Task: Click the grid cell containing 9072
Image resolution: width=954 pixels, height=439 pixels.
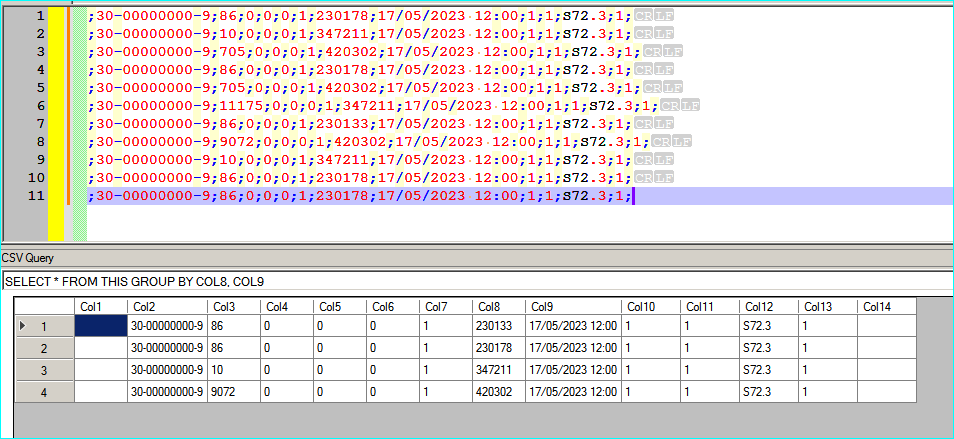Action: (234, 392)
